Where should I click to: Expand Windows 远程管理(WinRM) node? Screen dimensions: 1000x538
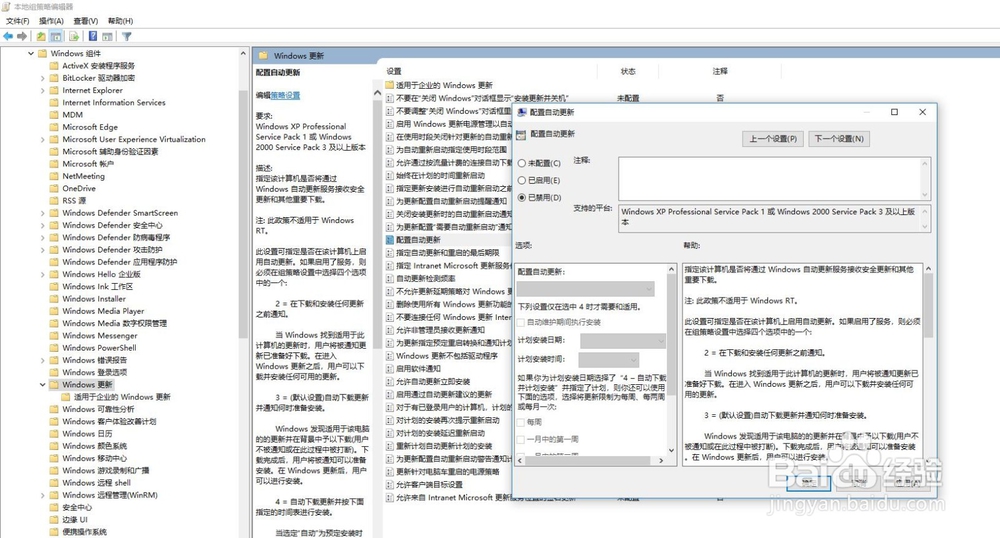(x=43, y=495)
